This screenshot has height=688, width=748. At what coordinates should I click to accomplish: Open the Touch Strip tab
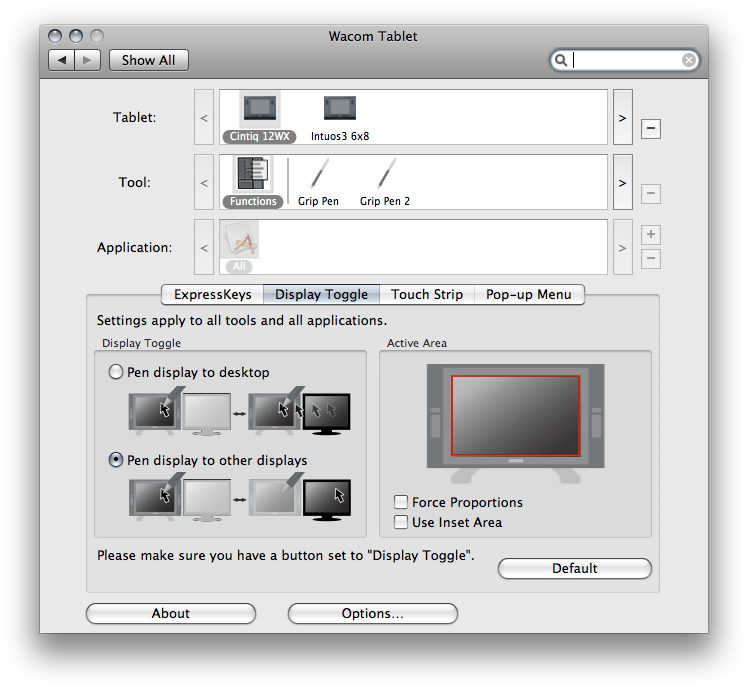pos(427,294)
